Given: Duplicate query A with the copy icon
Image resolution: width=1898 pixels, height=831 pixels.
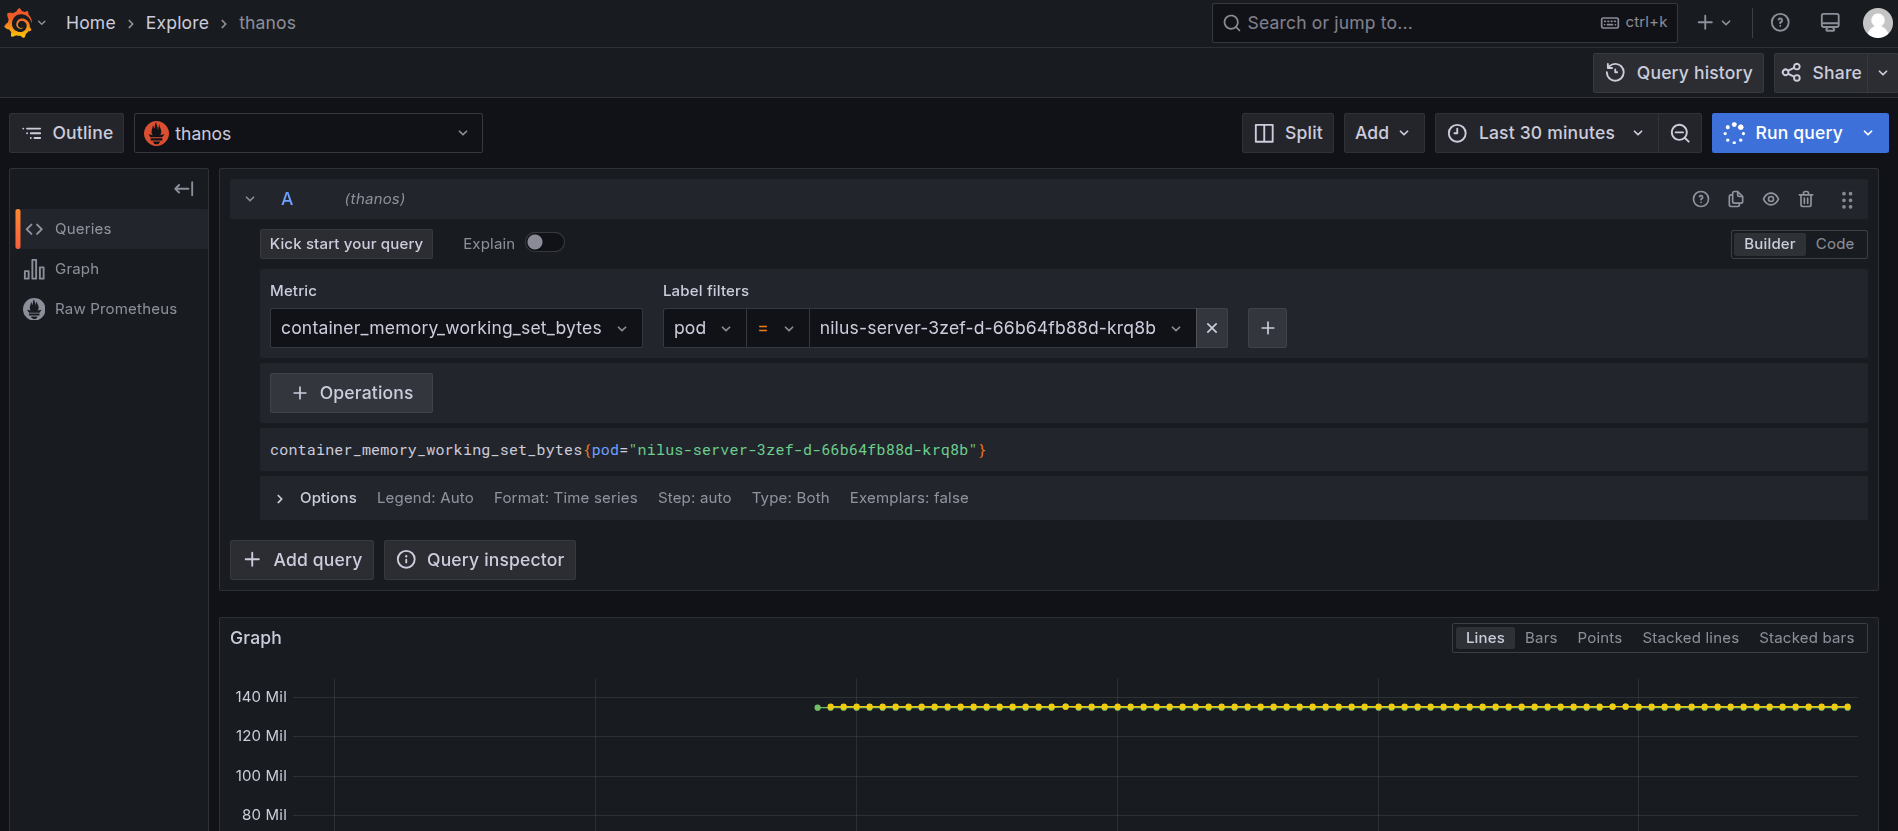Looking at the screenshot, I should [x=1736, y=199].
